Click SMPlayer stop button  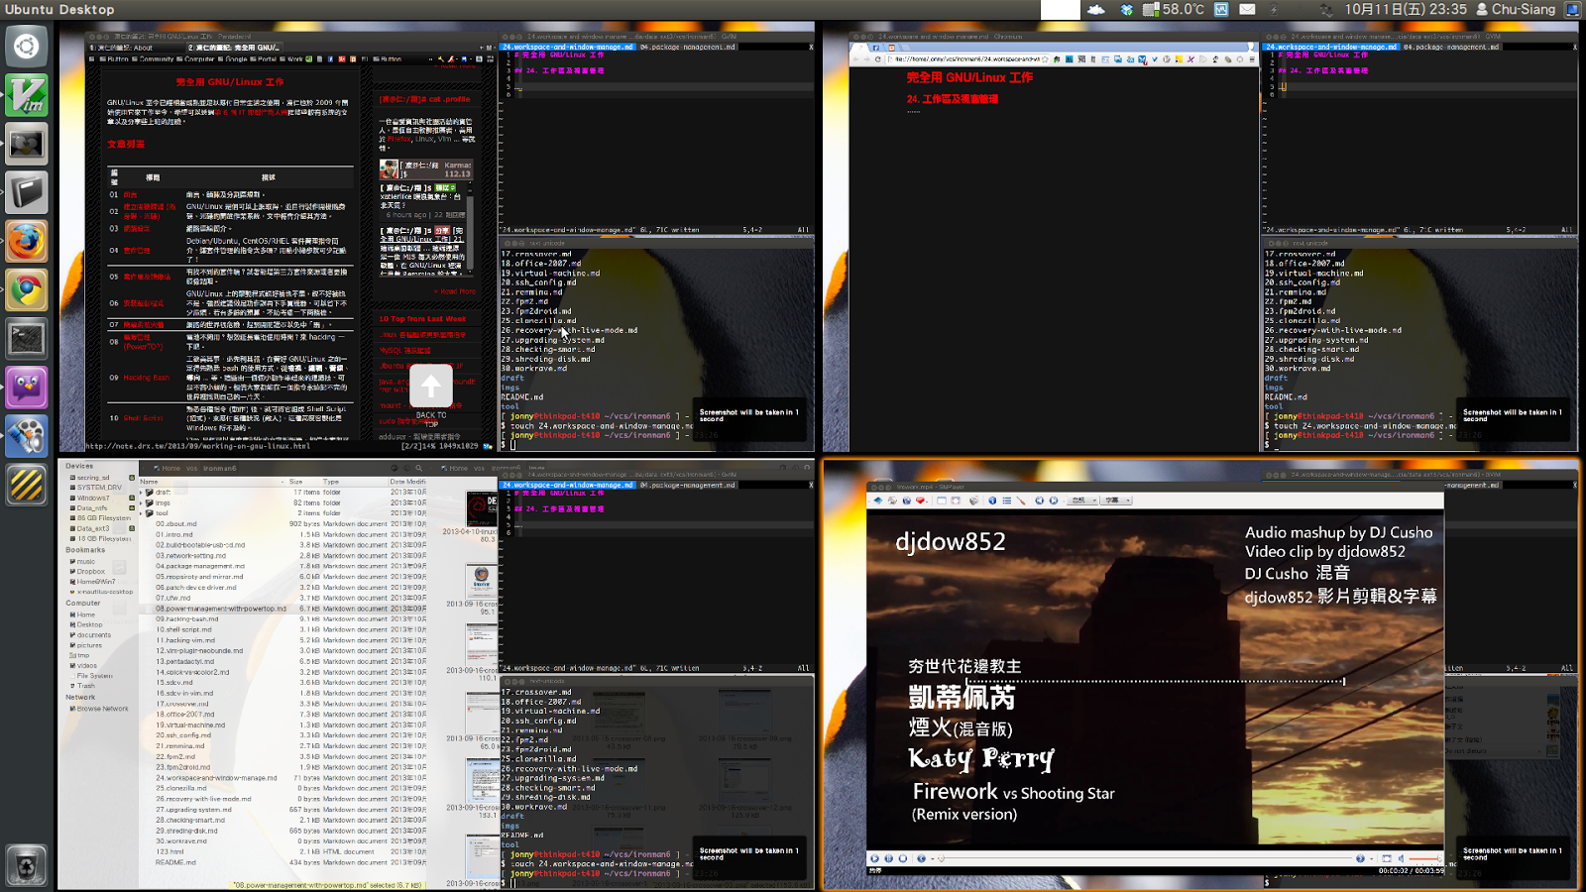[903, 858]
